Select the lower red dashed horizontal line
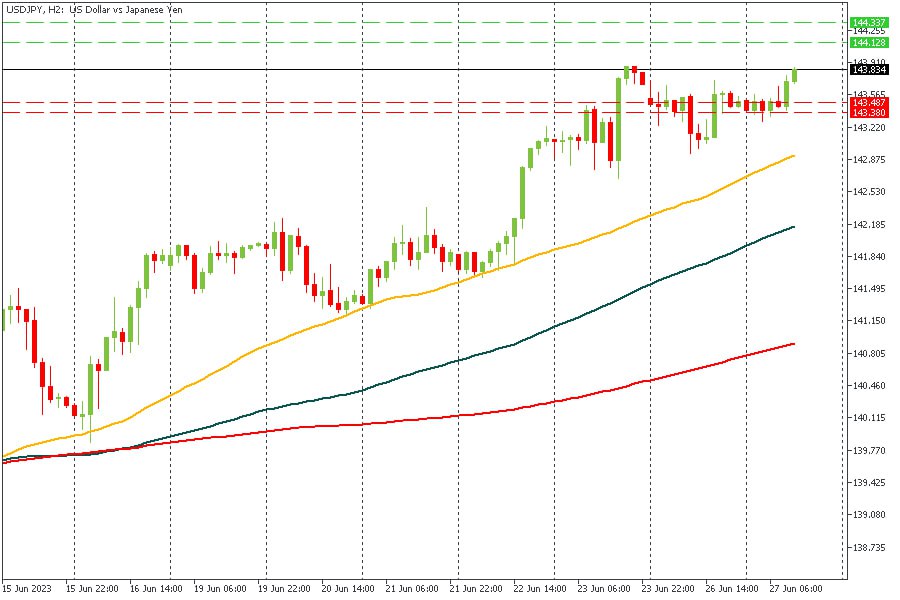 [x=425, y=113]
